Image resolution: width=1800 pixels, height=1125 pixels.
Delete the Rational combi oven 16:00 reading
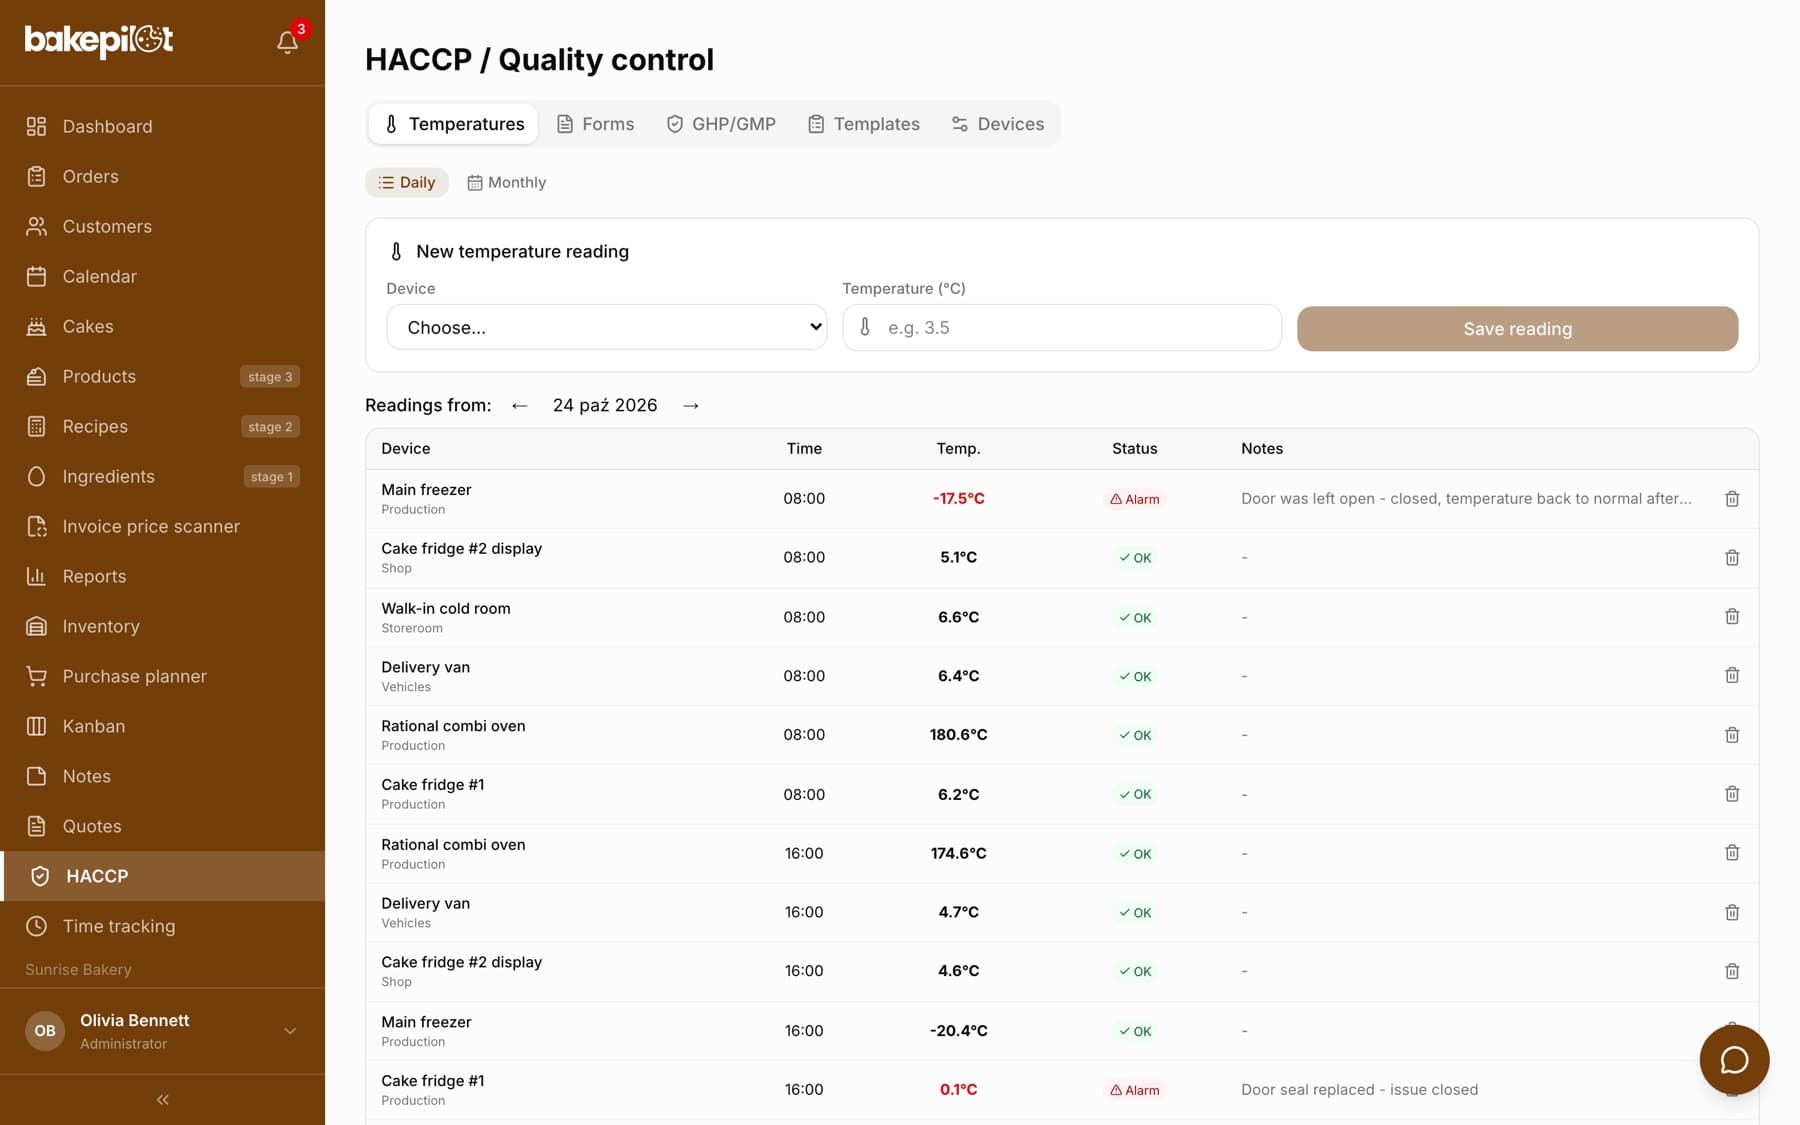click(1732, 853)
